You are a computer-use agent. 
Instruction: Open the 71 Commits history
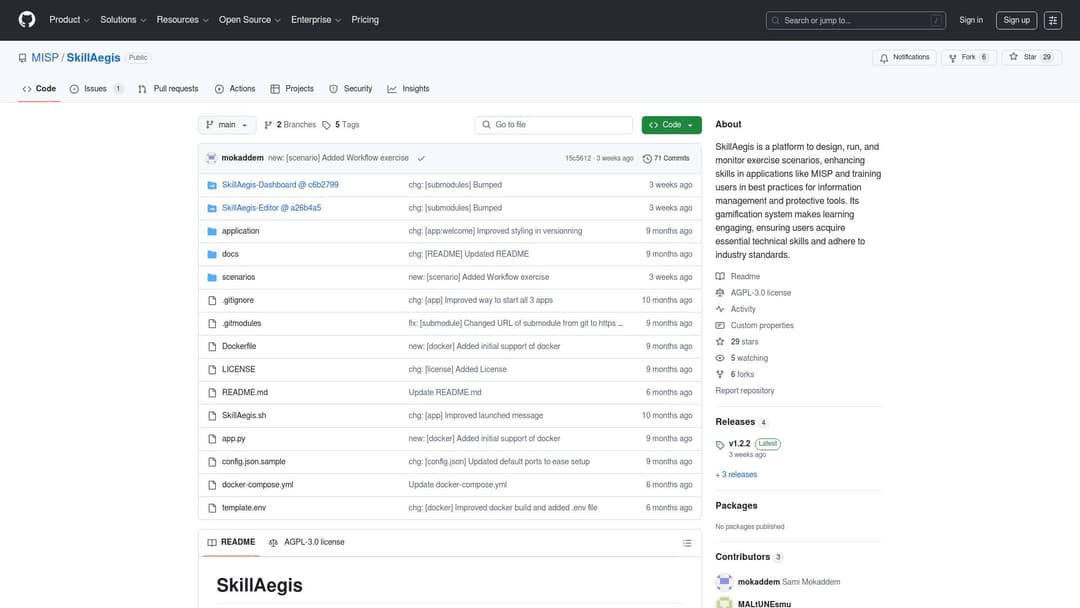[x=666, y=158]
